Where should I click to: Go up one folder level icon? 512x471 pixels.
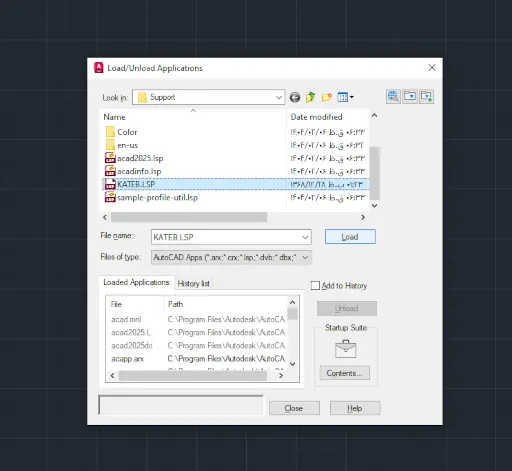point(311,97)
